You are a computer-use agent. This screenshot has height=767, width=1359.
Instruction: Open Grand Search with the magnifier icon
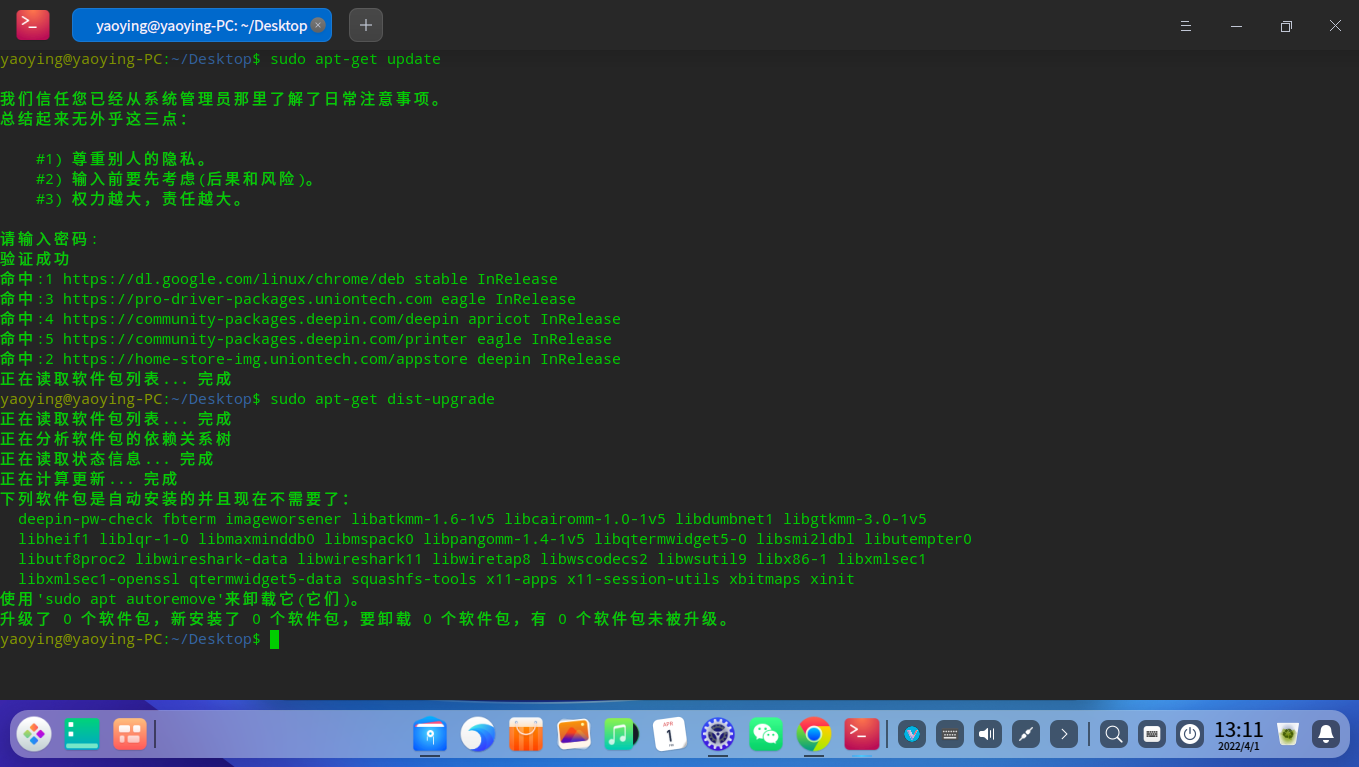[x=1113, y=734]
